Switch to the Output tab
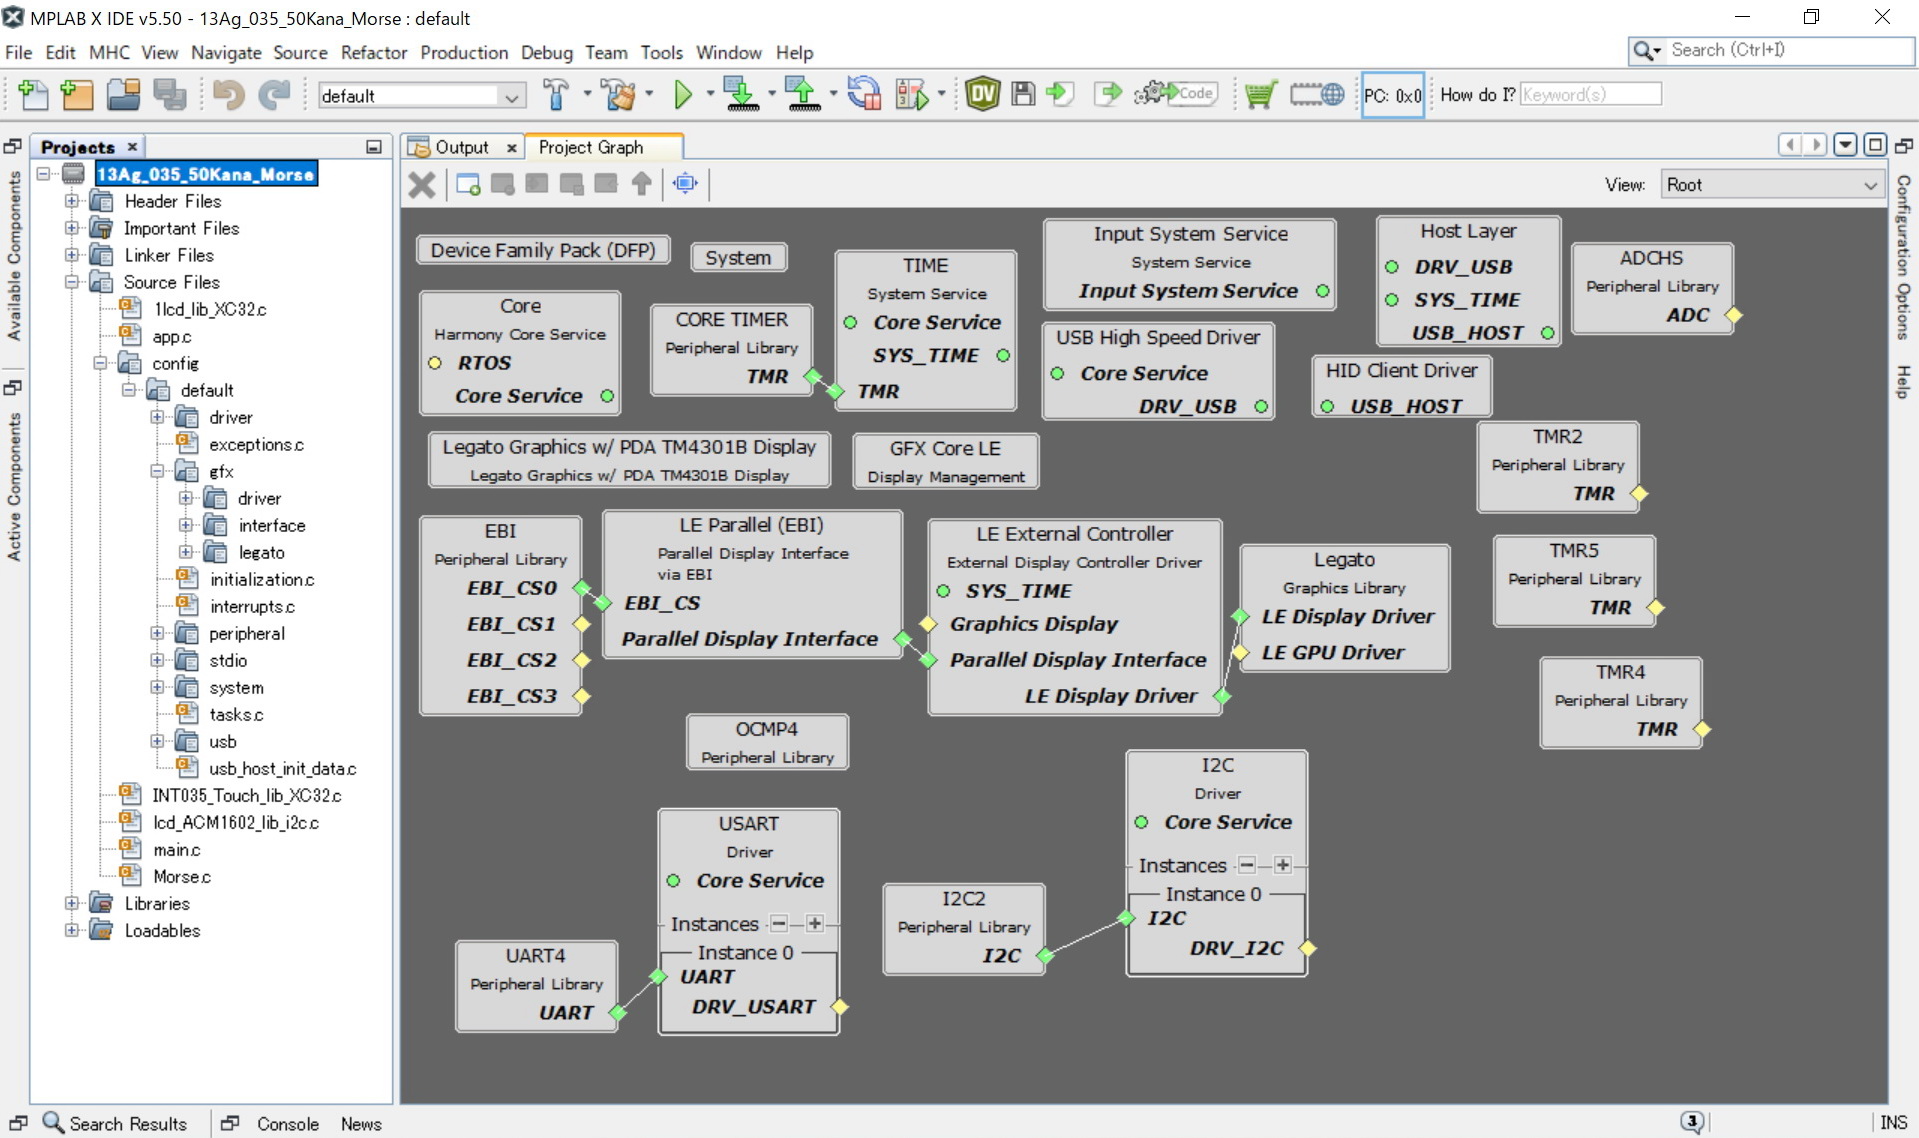The width and height of the screenshot is (1919, 1138). [x=461, y=147]
